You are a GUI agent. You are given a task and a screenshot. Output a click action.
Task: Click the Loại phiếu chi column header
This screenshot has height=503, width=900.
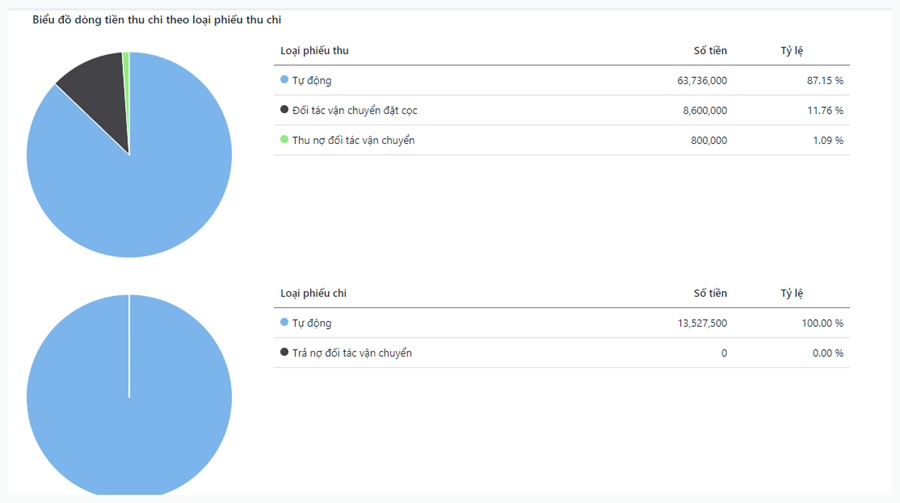tap(314, 294)
